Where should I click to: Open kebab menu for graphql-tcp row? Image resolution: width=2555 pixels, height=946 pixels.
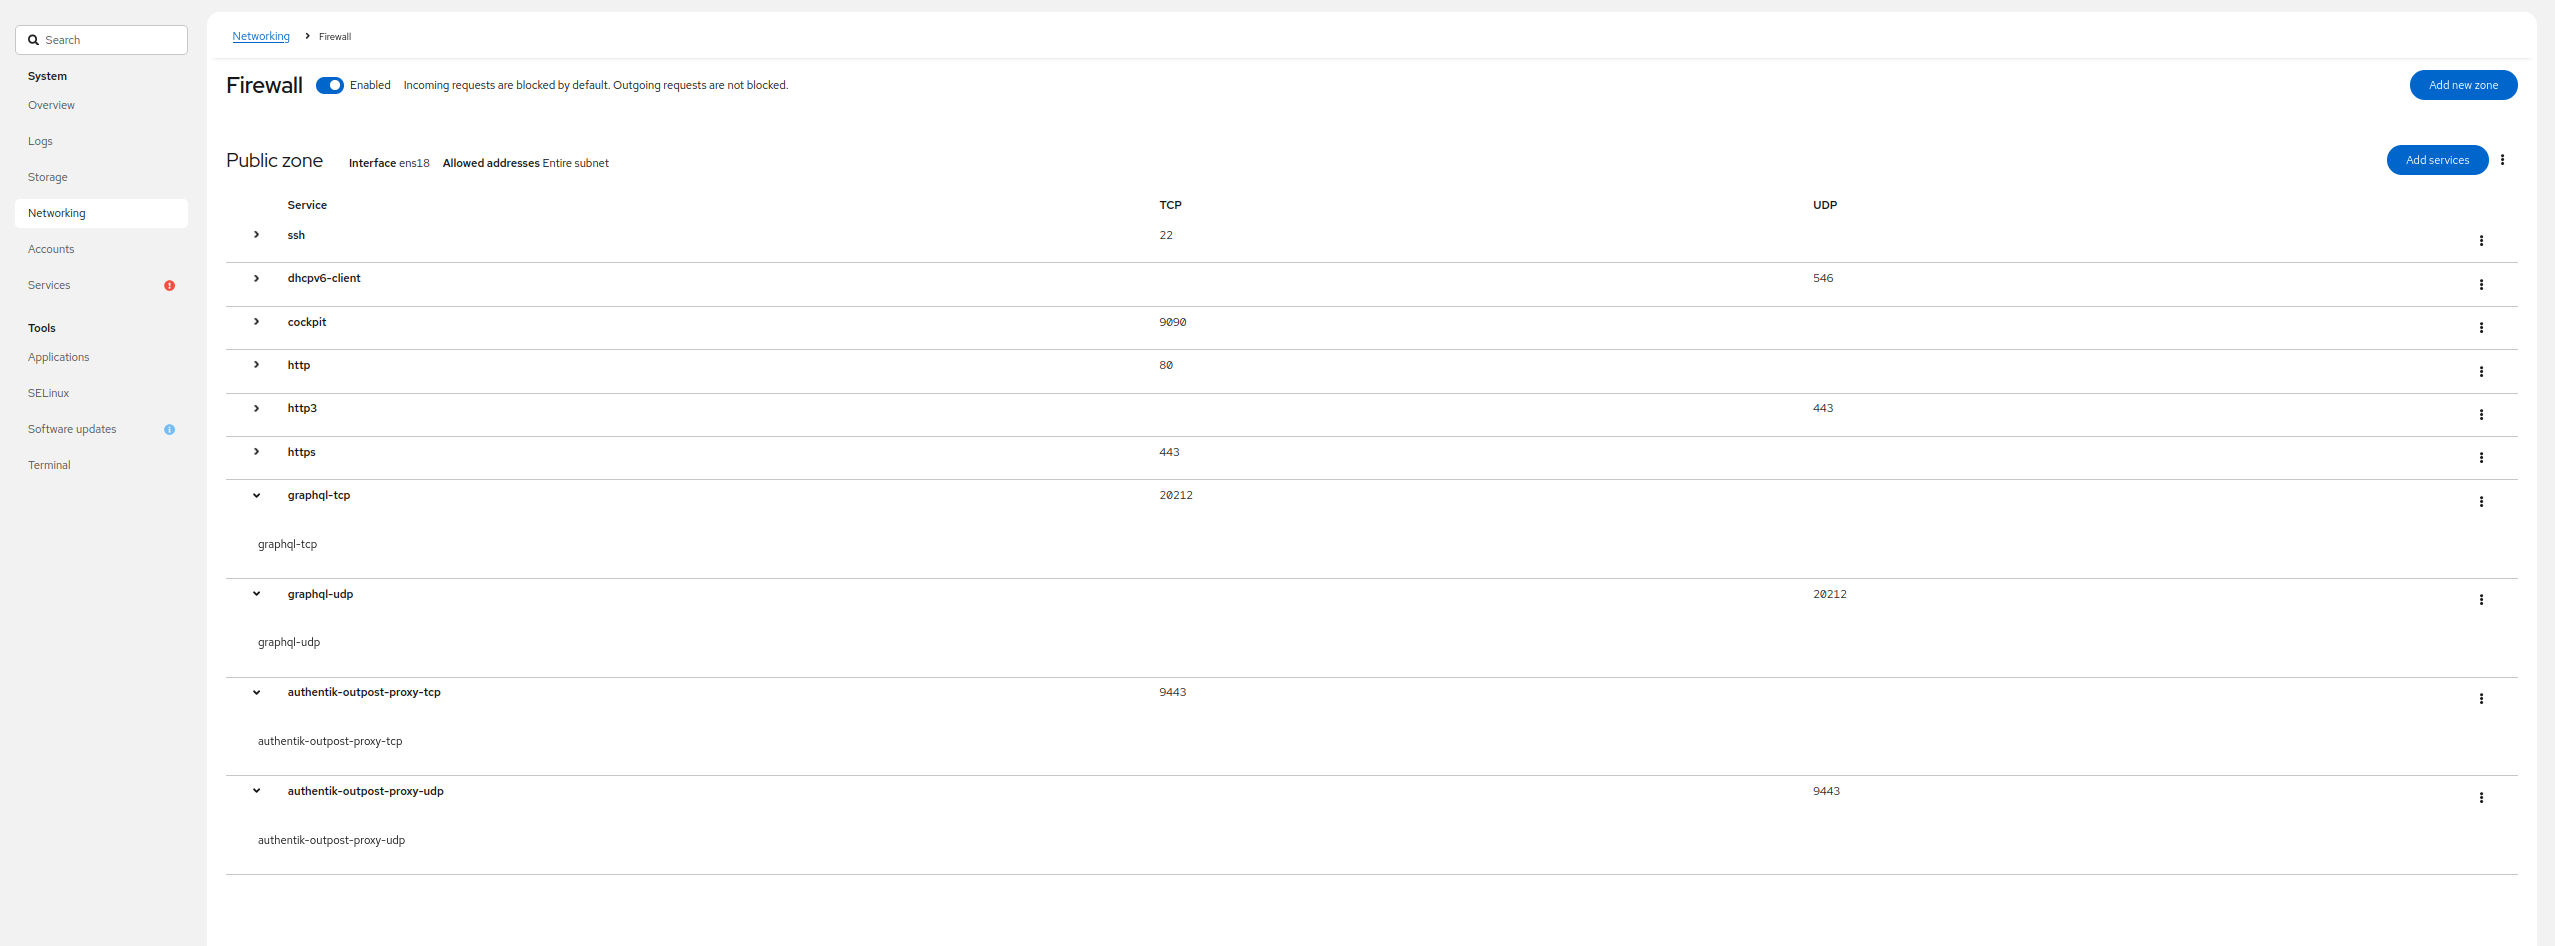[x=2481, y=502]
